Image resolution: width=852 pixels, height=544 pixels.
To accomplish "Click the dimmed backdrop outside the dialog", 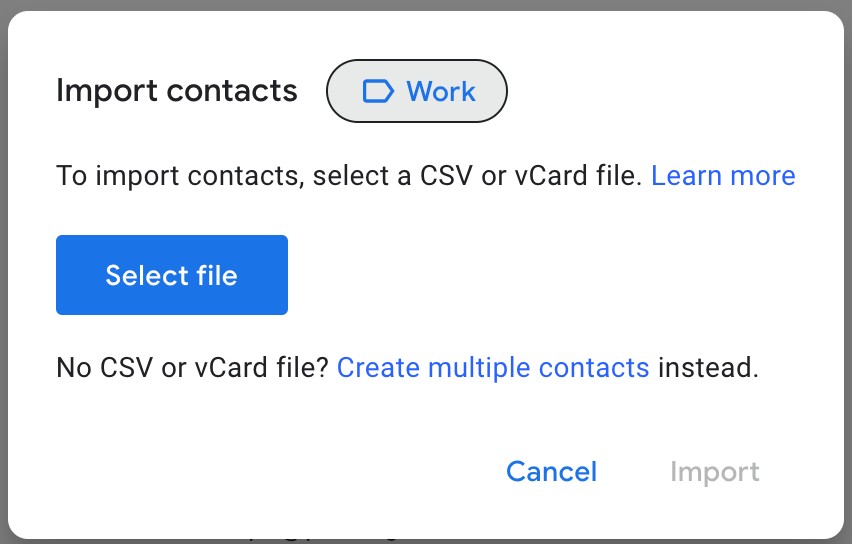I will pos(426,4).
